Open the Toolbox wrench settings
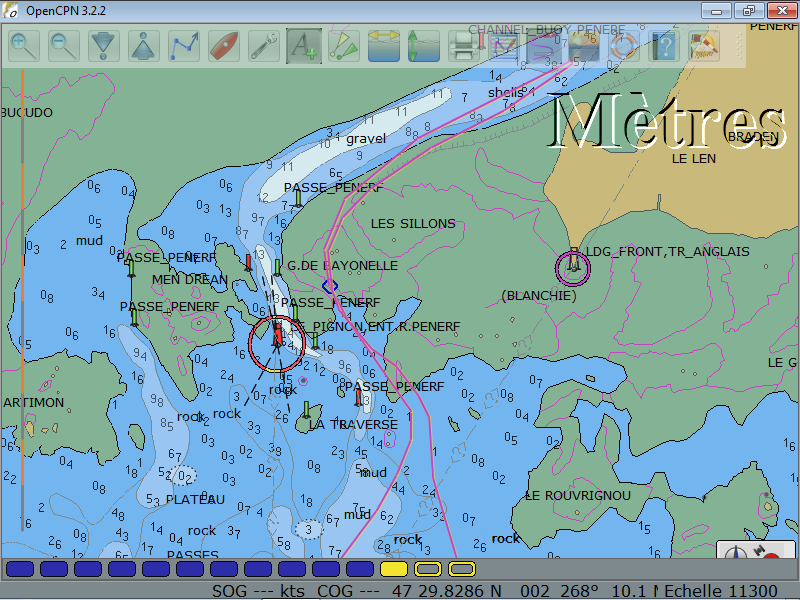 [x=264, y=46]
